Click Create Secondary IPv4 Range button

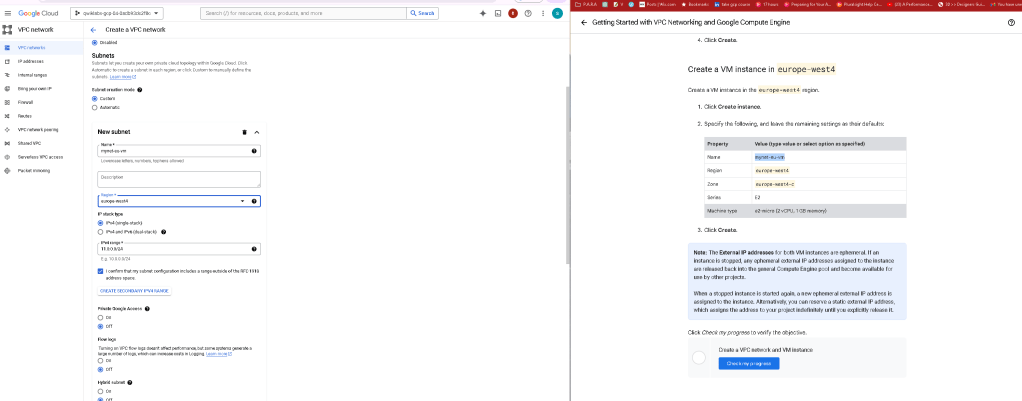coord(134,290)
